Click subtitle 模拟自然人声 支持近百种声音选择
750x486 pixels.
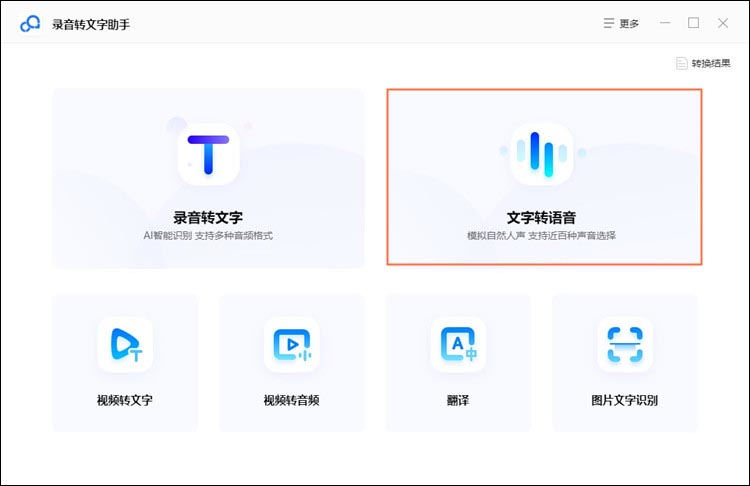541,235
